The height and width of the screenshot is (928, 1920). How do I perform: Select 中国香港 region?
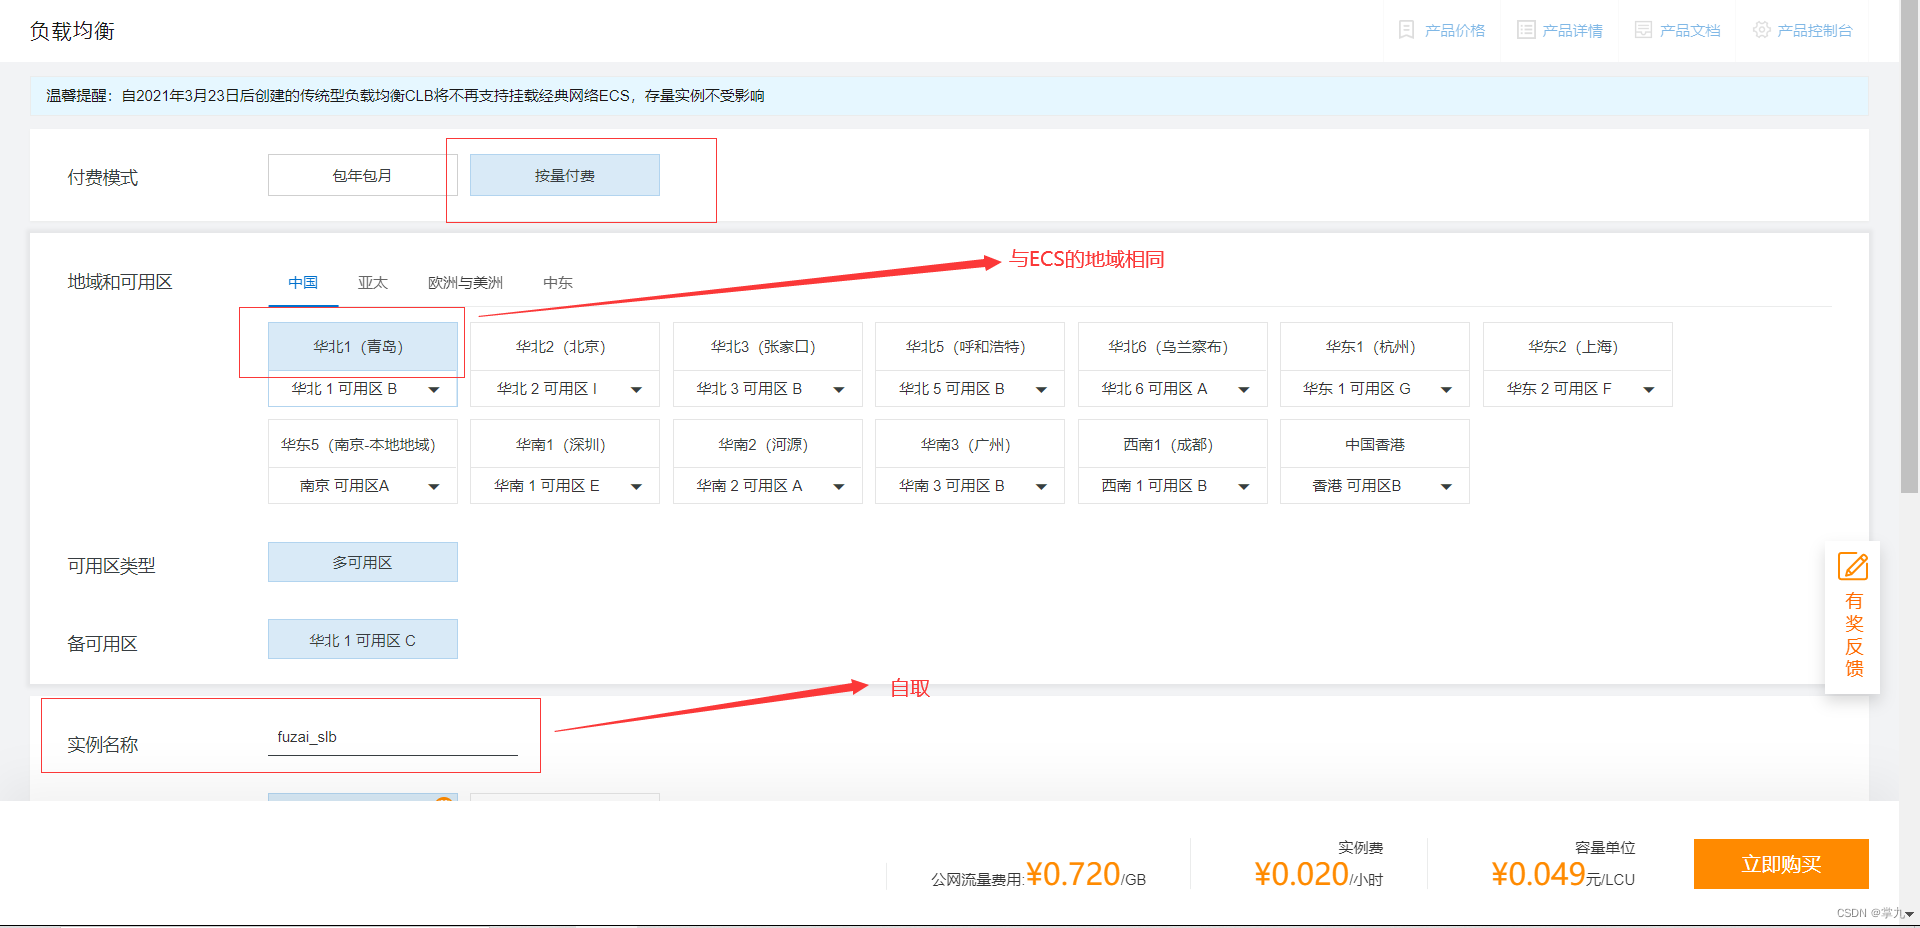tap(1373, 443)
